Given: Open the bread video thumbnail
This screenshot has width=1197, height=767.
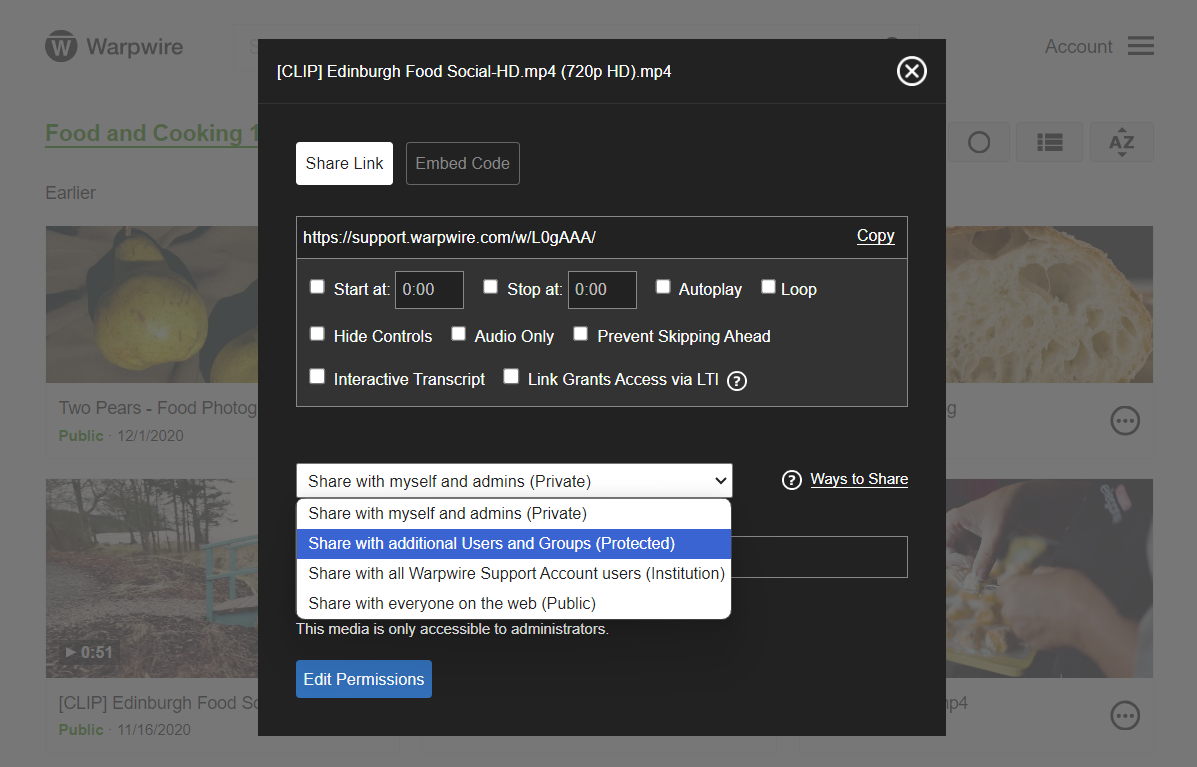Looking at the screenshot, I should pyautogui.click(x=1049, y=304).
